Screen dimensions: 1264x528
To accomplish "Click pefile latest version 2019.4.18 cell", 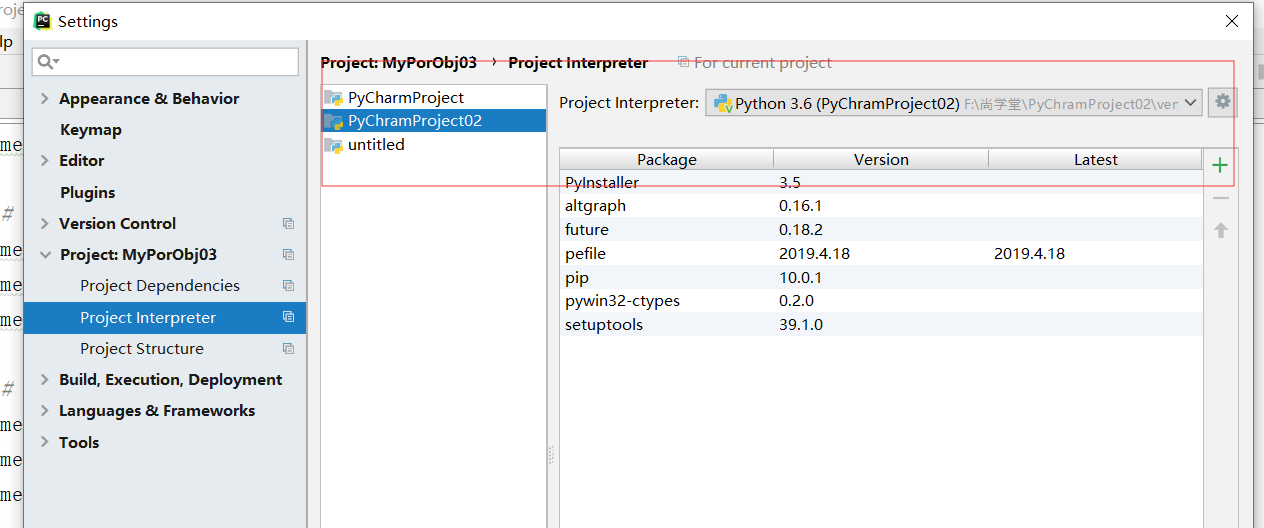I will pos(1029,254).
